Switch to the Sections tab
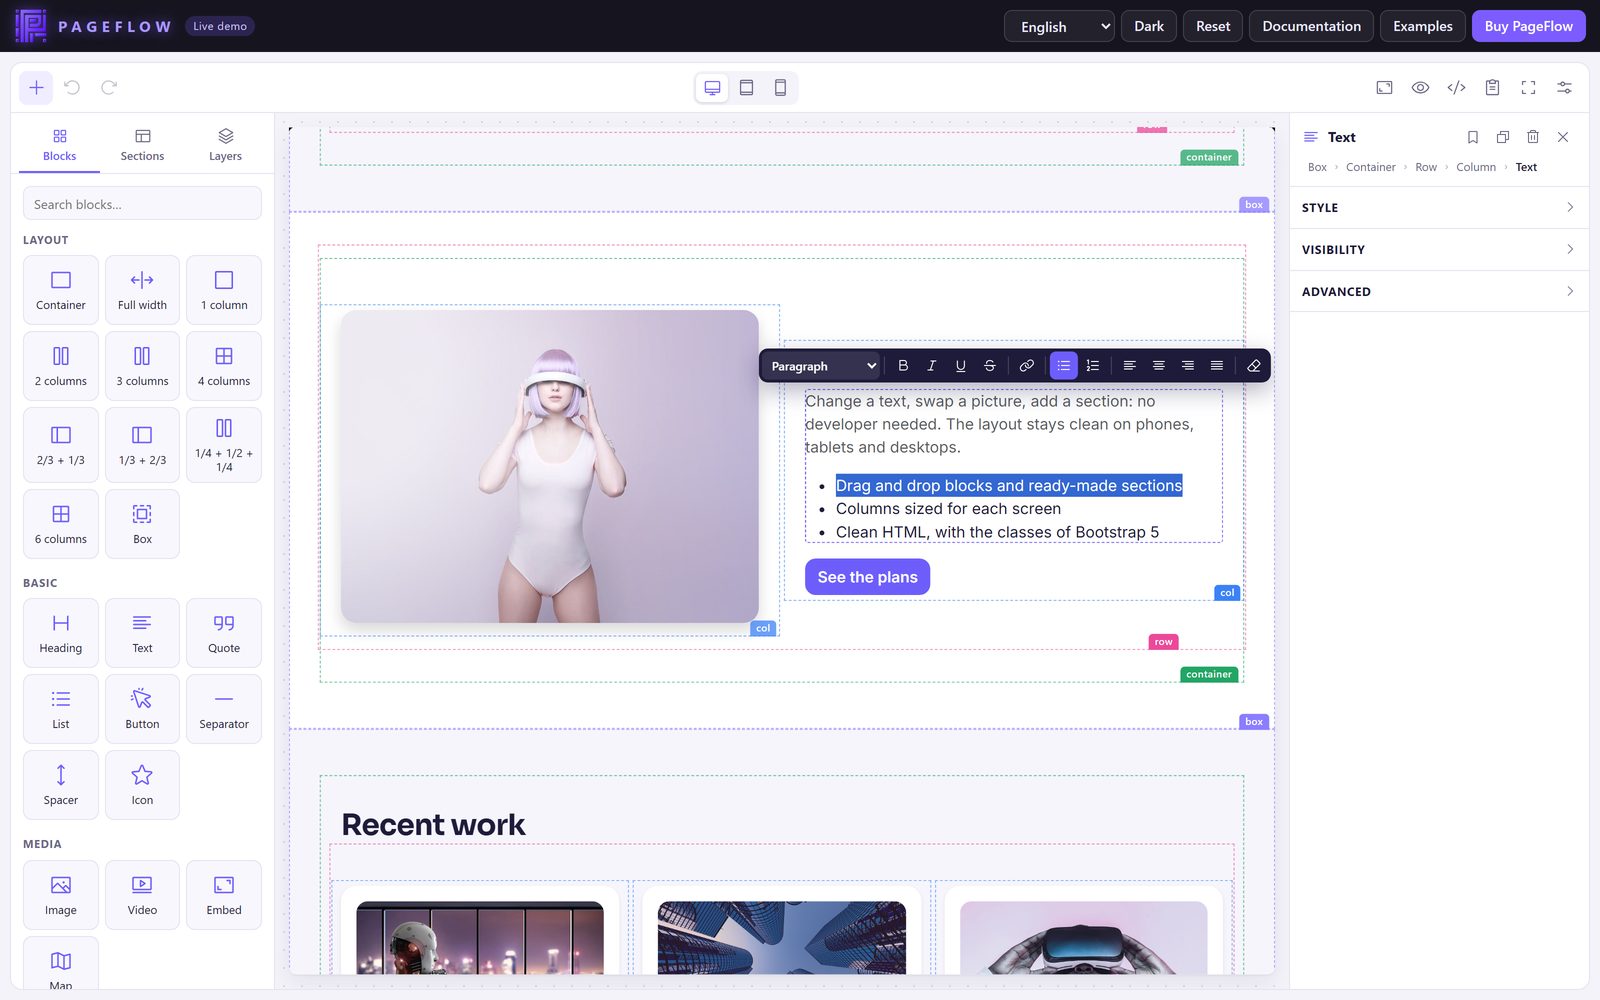The height and width of the screenshot is (1000, 1600). (142, 145)
